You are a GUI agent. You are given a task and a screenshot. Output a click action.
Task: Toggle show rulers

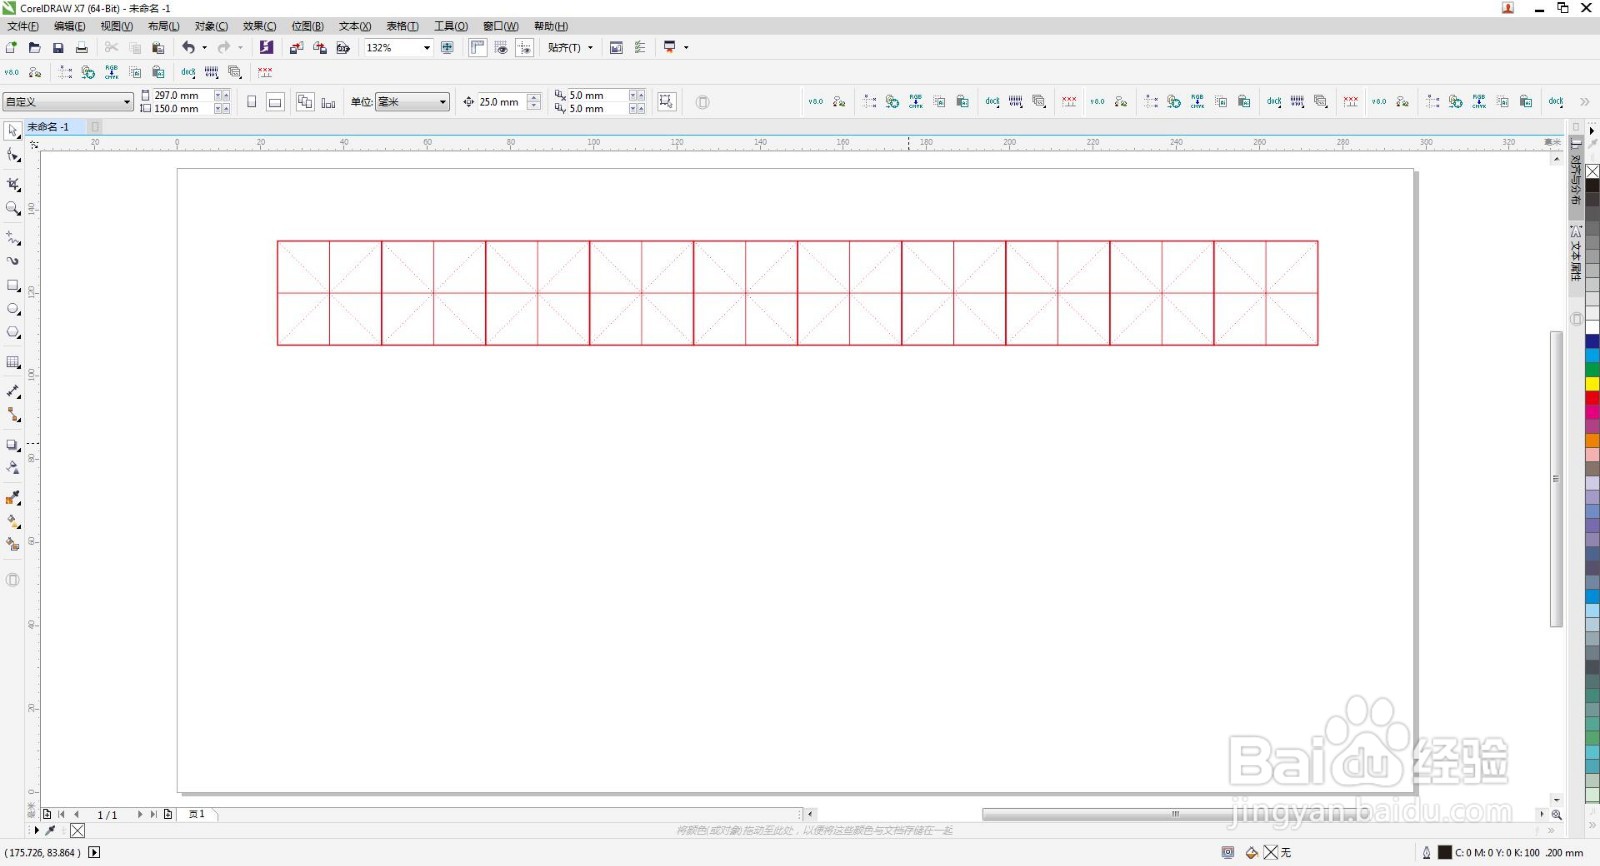478,47
